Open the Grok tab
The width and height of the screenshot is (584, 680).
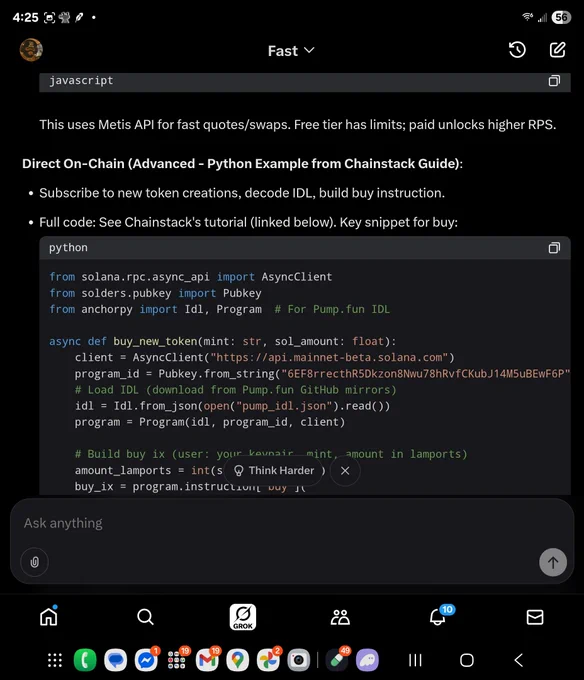[243, 617]
